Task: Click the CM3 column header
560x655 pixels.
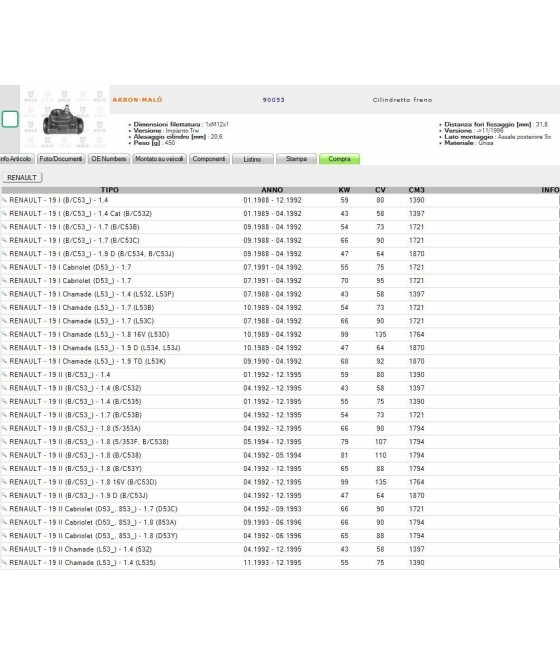Action: click(416, 190)
